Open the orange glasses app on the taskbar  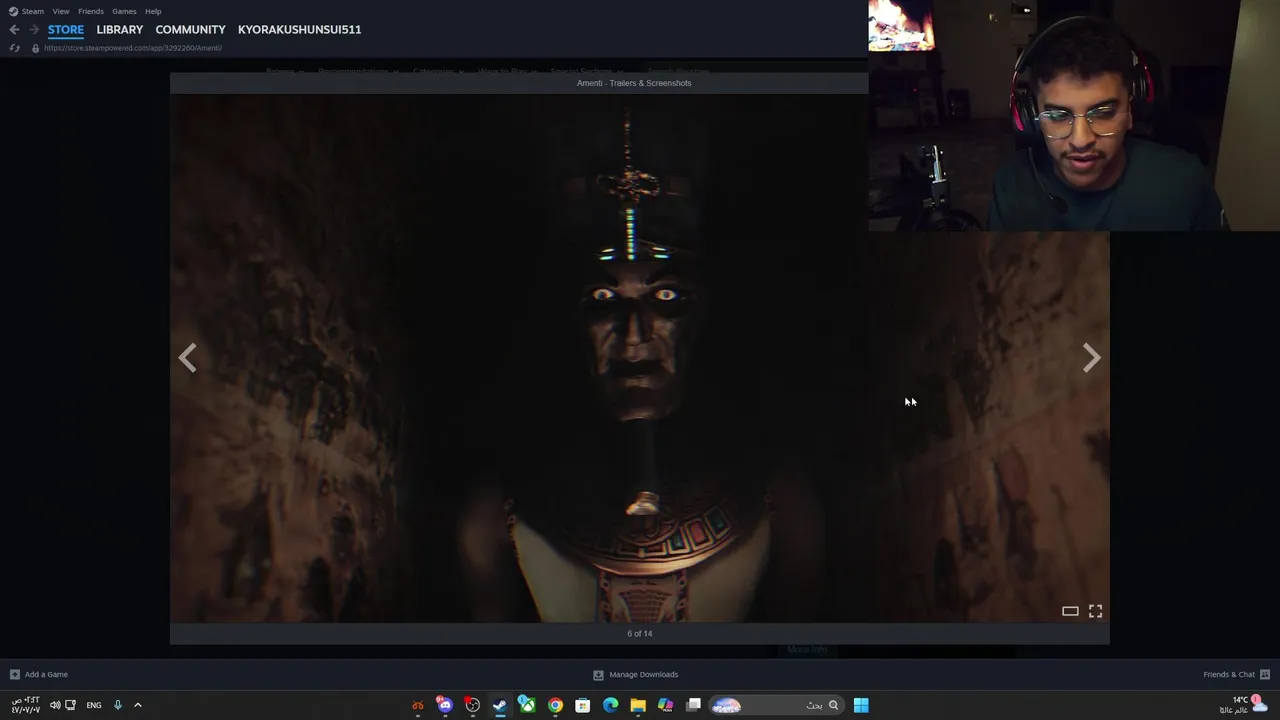(418, 705)
